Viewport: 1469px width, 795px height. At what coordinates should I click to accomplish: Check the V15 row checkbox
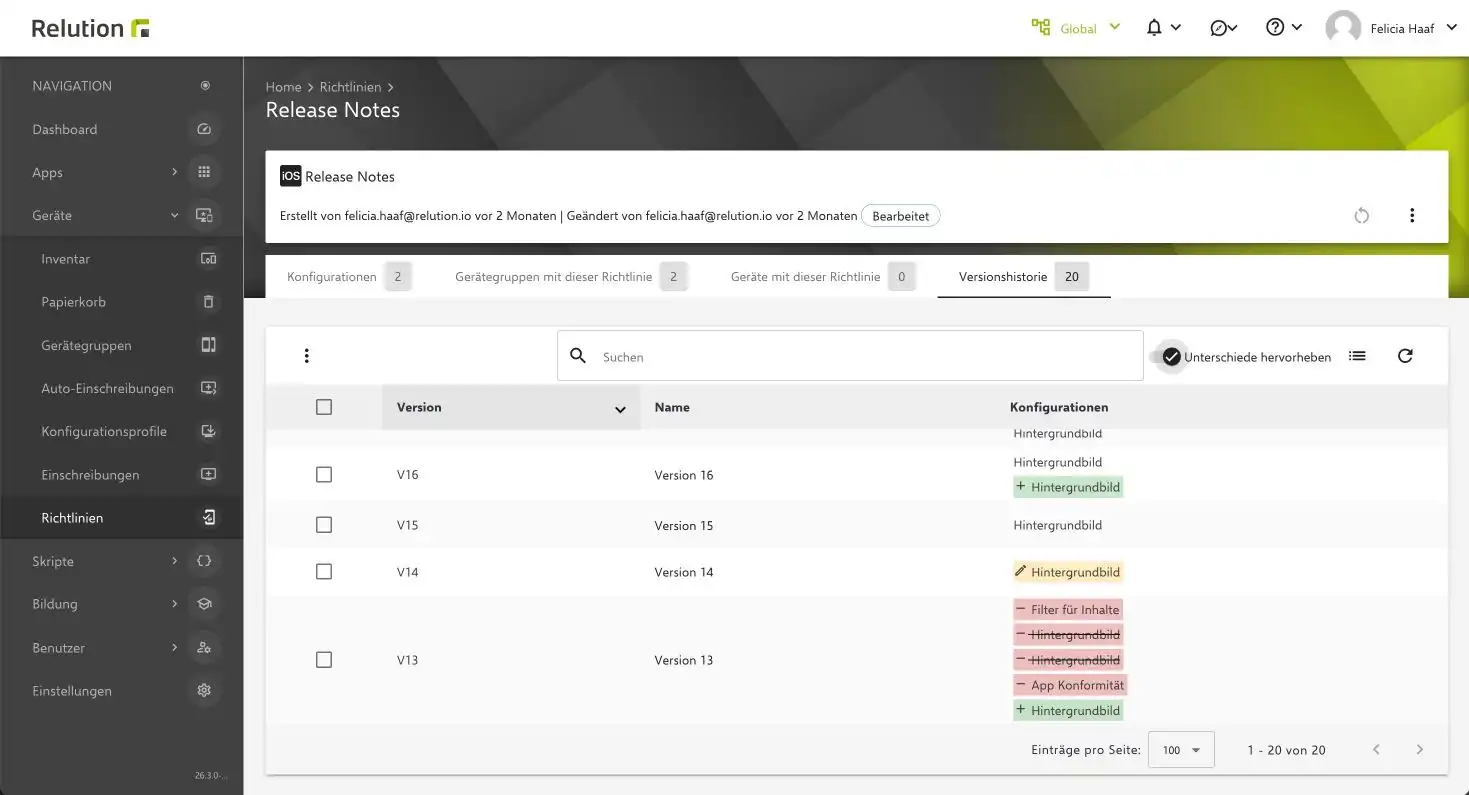(x=324, y=525)
